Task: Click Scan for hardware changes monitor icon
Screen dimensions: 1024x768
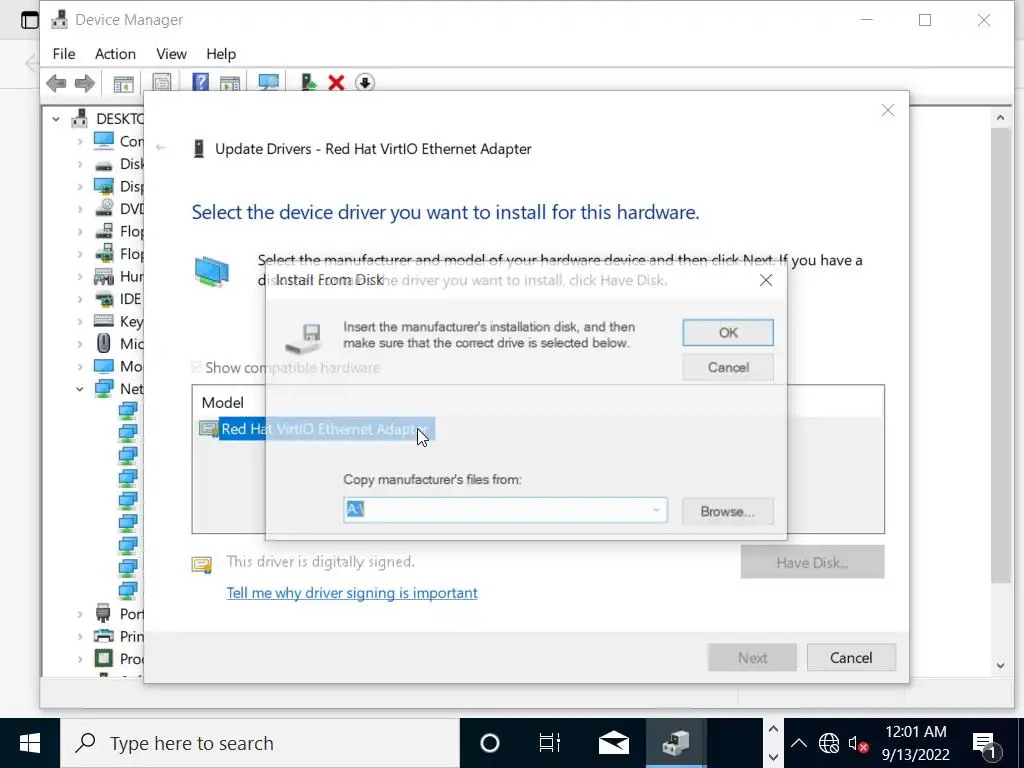Action: pyautogui.click(x=268, y=82)
